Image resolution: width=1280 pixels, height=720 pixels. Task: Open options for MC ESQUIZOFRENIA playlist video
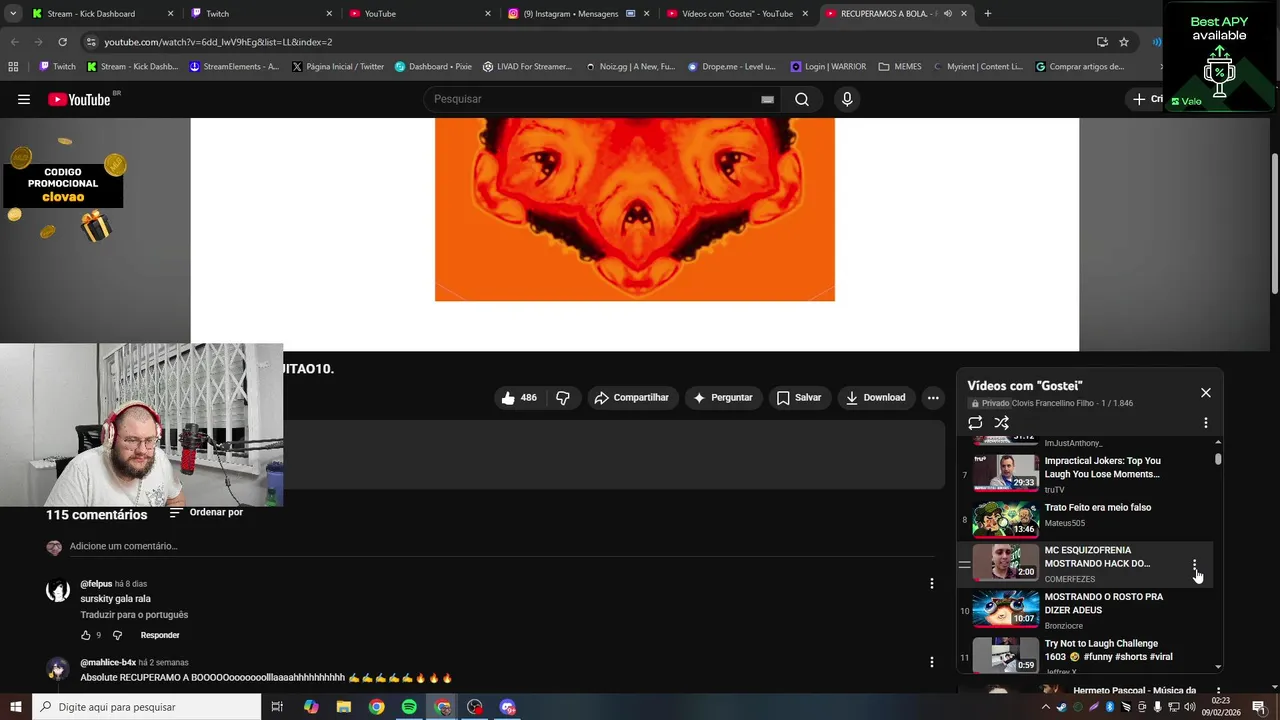[1194, 566]
